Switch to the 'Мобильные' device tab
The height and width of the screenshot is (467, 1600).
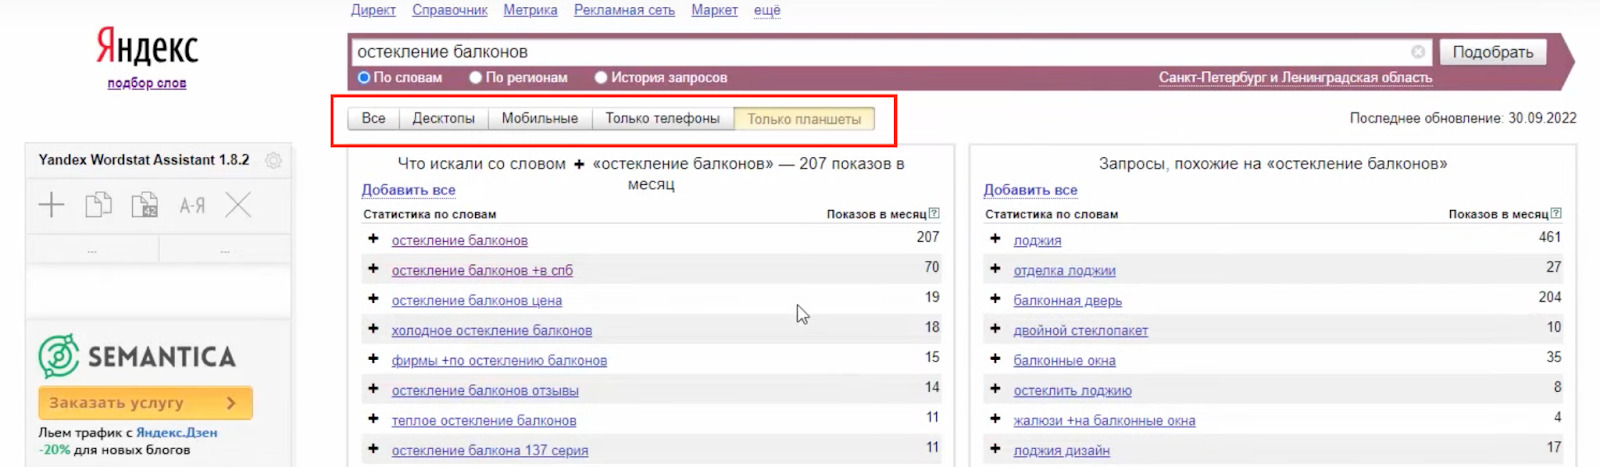539,118
